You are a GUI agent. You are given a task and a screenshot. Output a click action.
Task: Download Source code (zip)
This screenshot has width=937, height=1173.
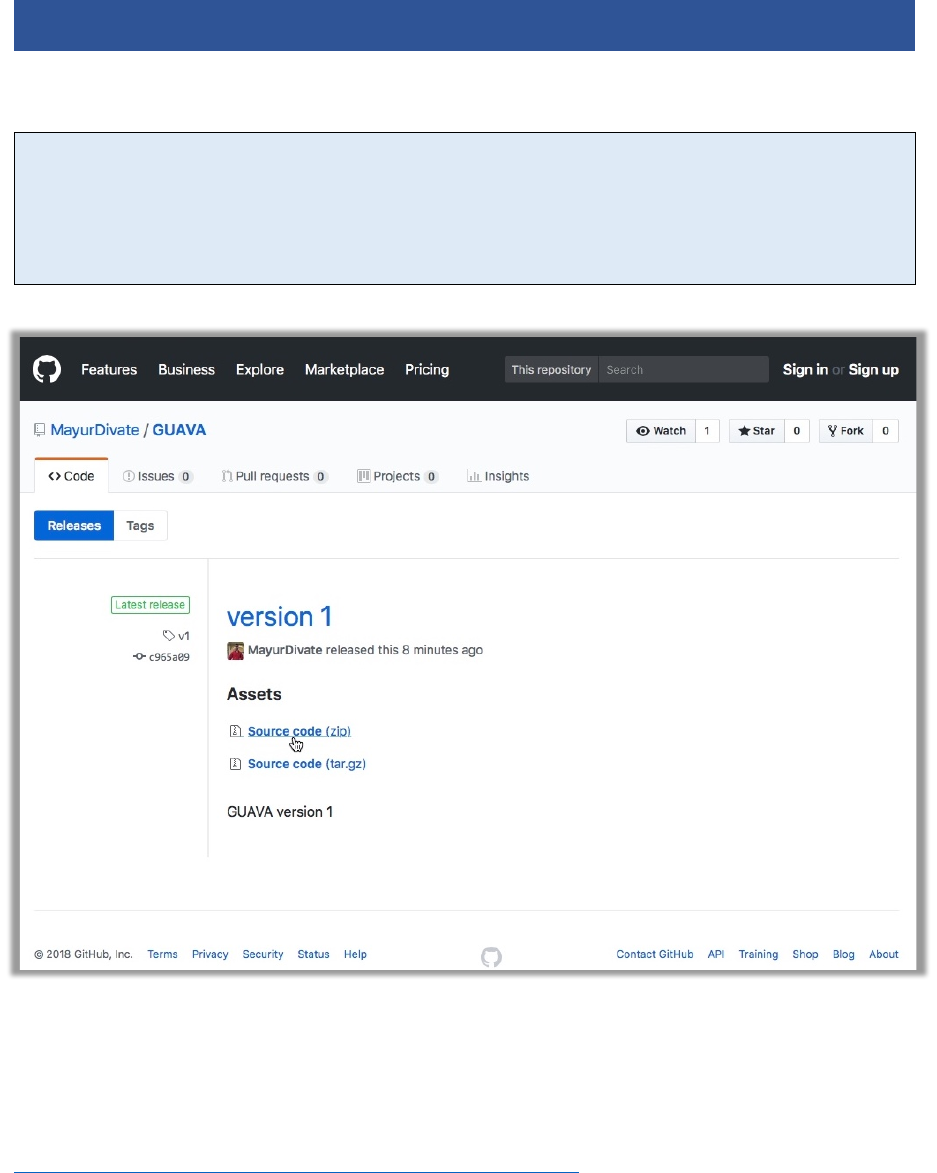[299, 732]
